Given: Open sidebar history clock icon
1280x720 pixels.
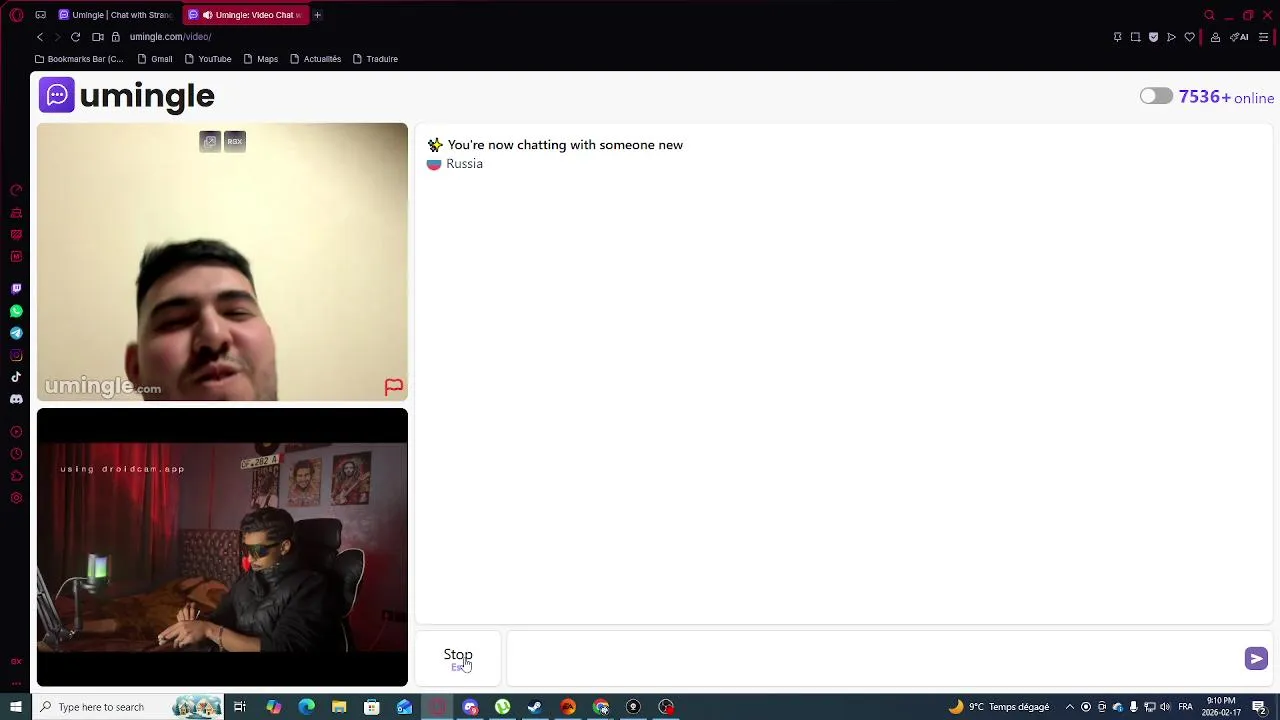Looking at the screenshot, I should click(x=16, y=454).
